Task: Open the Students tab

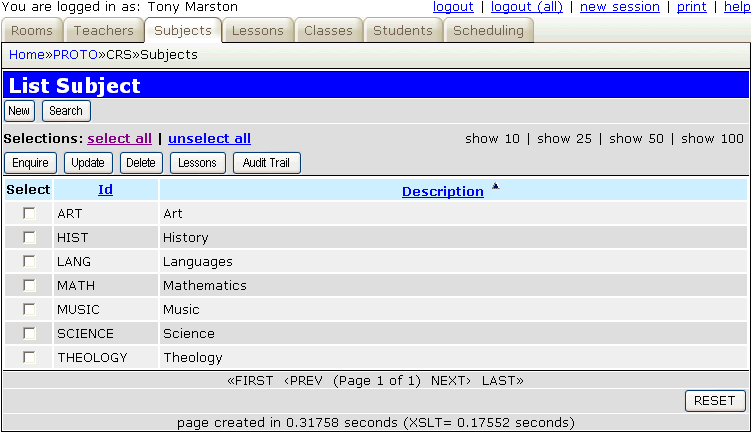Action: [x=403, y=31]
